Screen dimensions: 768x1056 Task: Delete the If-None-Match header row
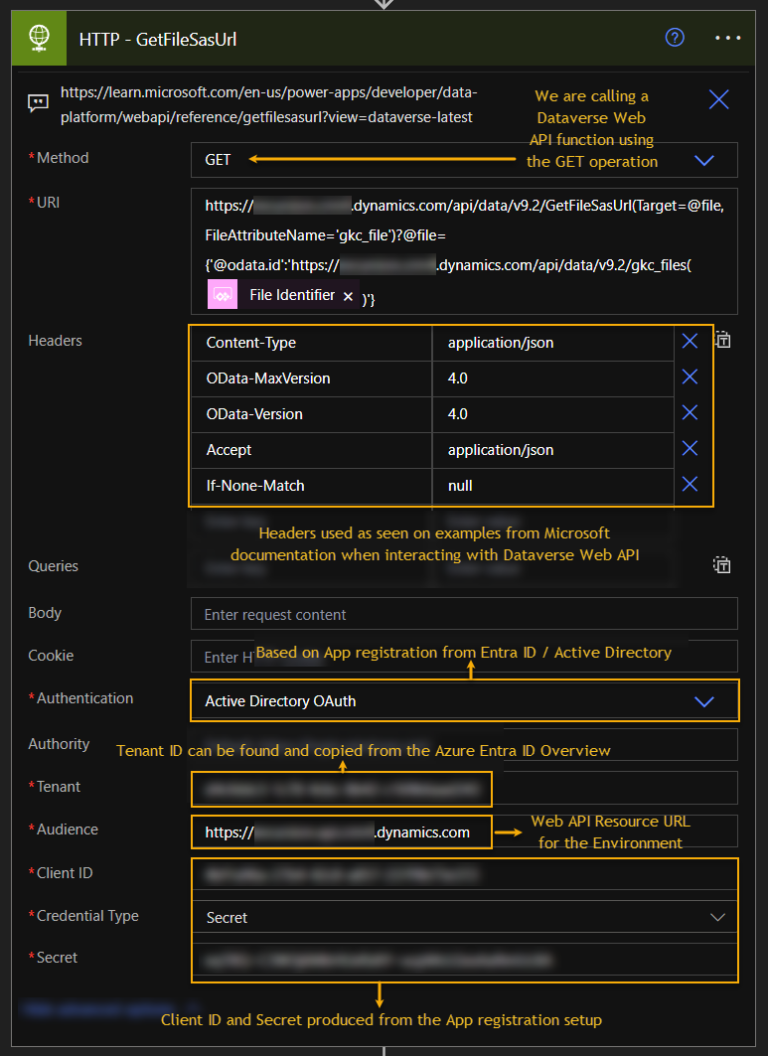click(x=690, y=485)
